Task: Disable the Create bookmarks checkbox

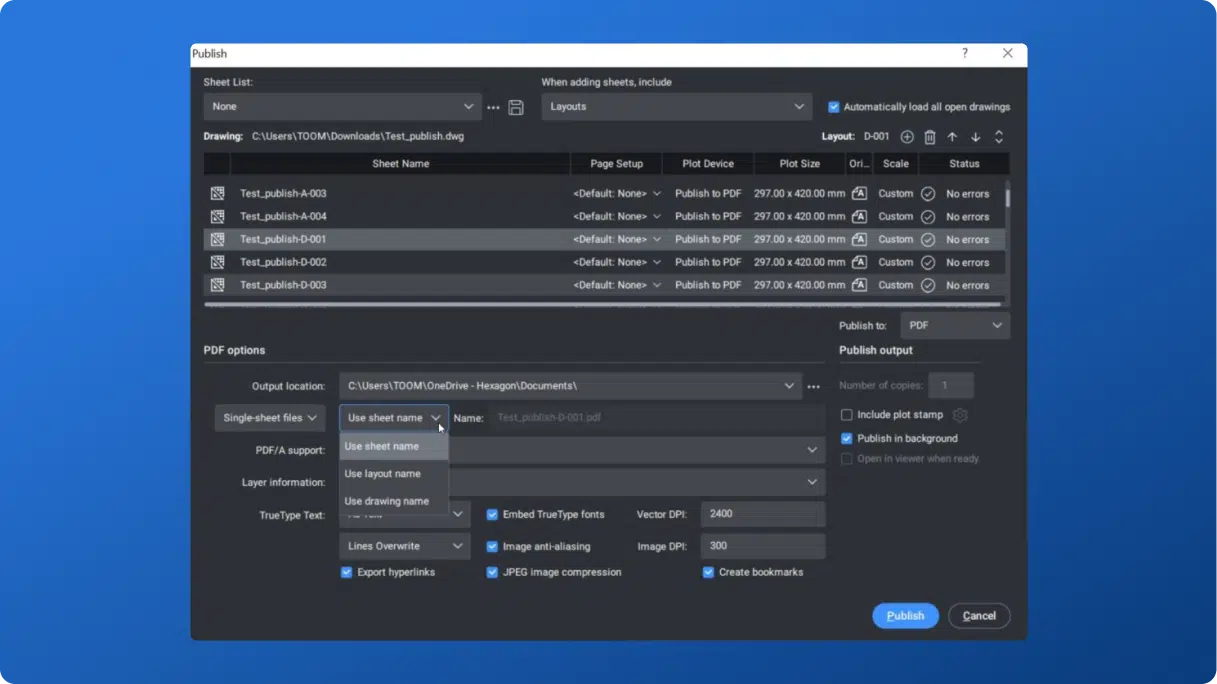Action: tap(708, 573)
